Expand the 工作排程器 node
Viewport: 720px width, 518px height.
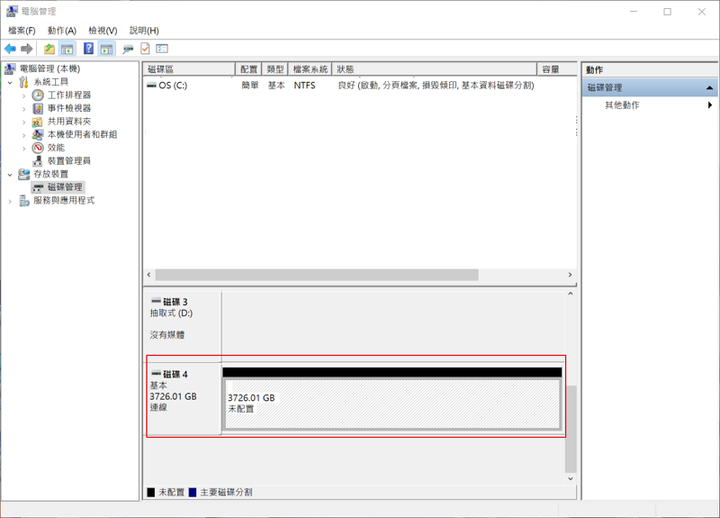24,96
